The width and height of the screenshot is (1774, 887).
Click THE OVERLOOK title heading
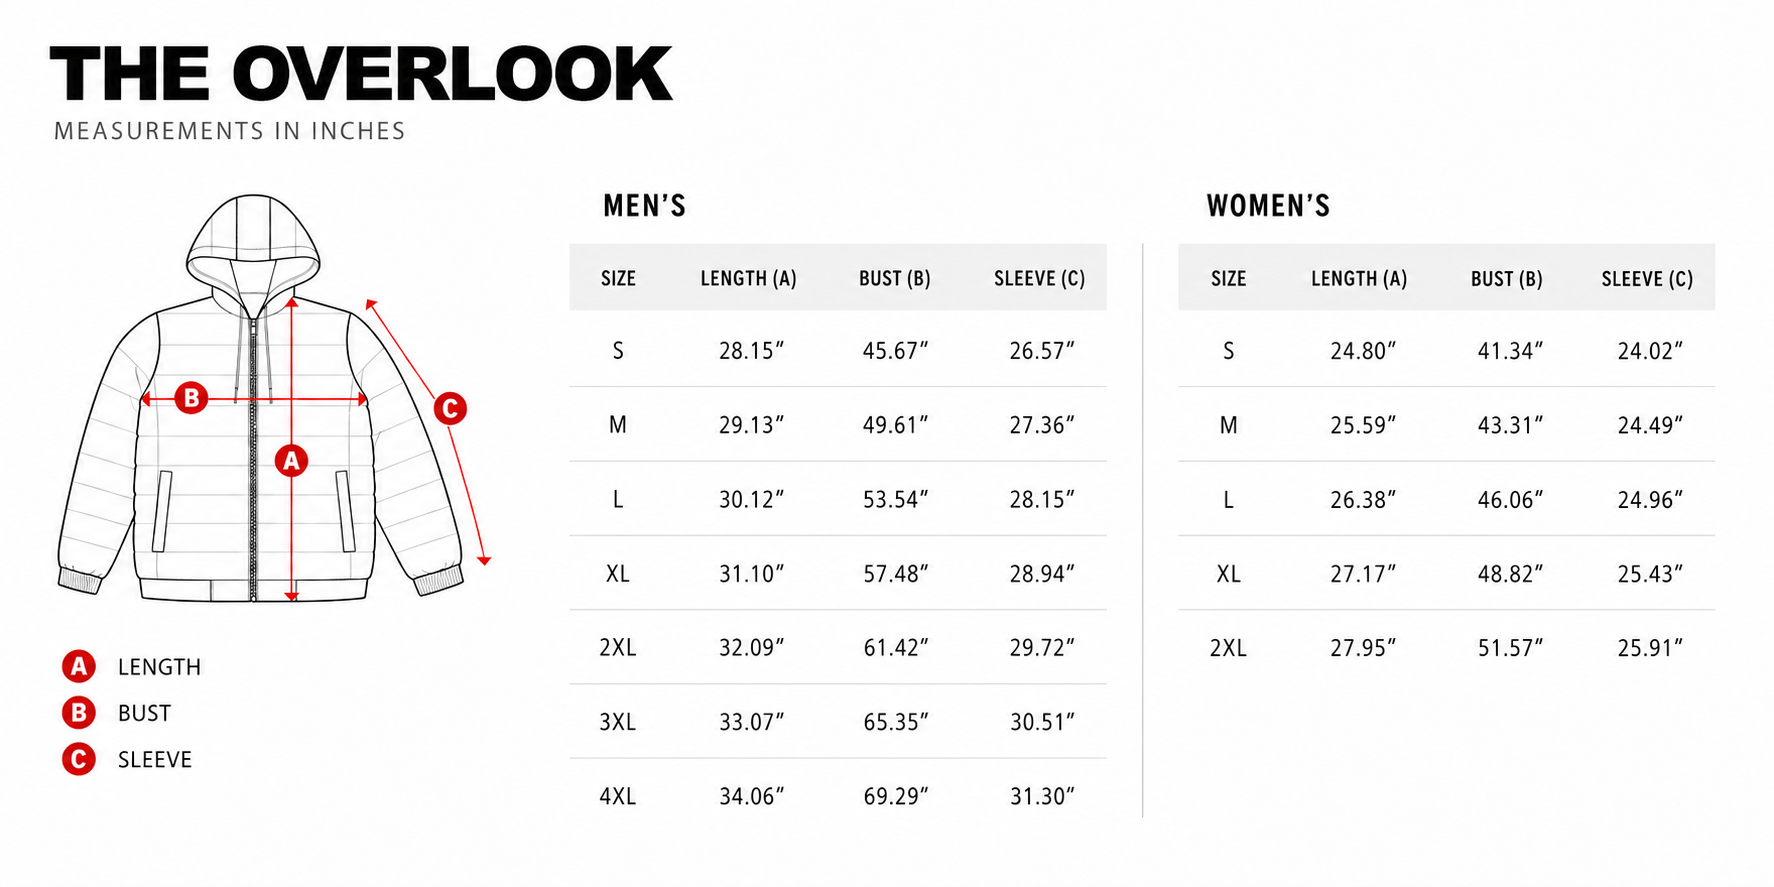point(361,74)
